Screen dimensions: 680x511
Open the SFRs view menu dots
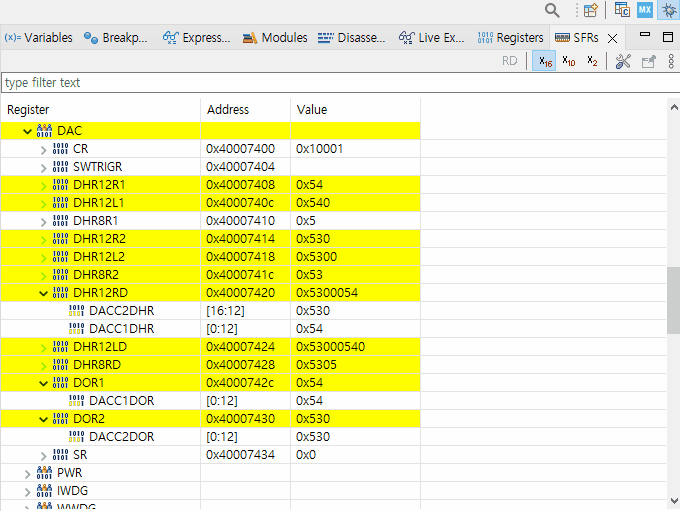(x=671, y=61)
